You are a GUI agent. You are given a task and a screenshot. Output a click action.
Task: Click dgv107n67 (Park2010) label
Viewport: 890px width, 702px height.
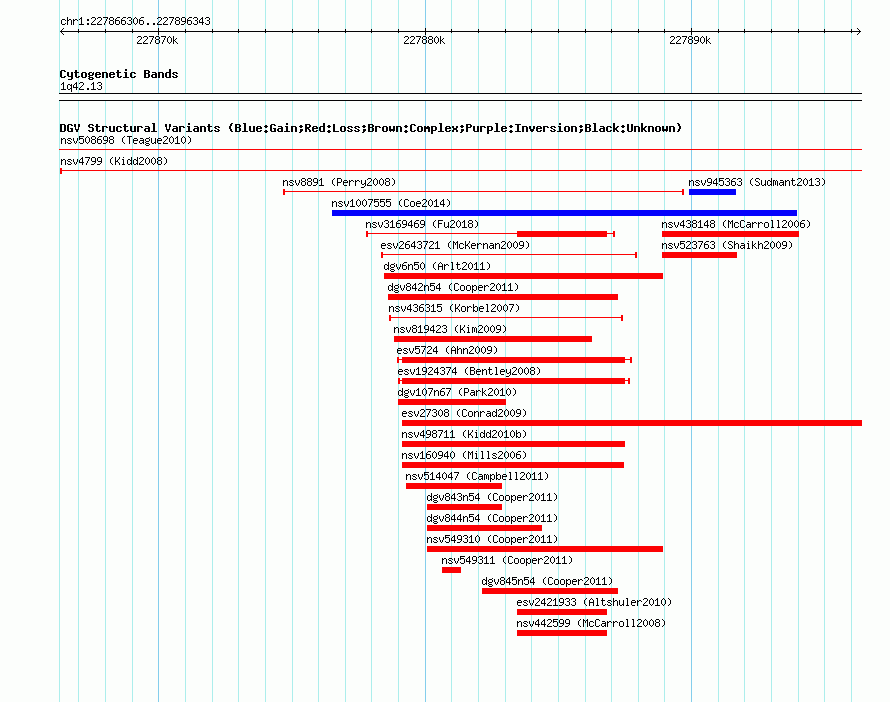457,392
